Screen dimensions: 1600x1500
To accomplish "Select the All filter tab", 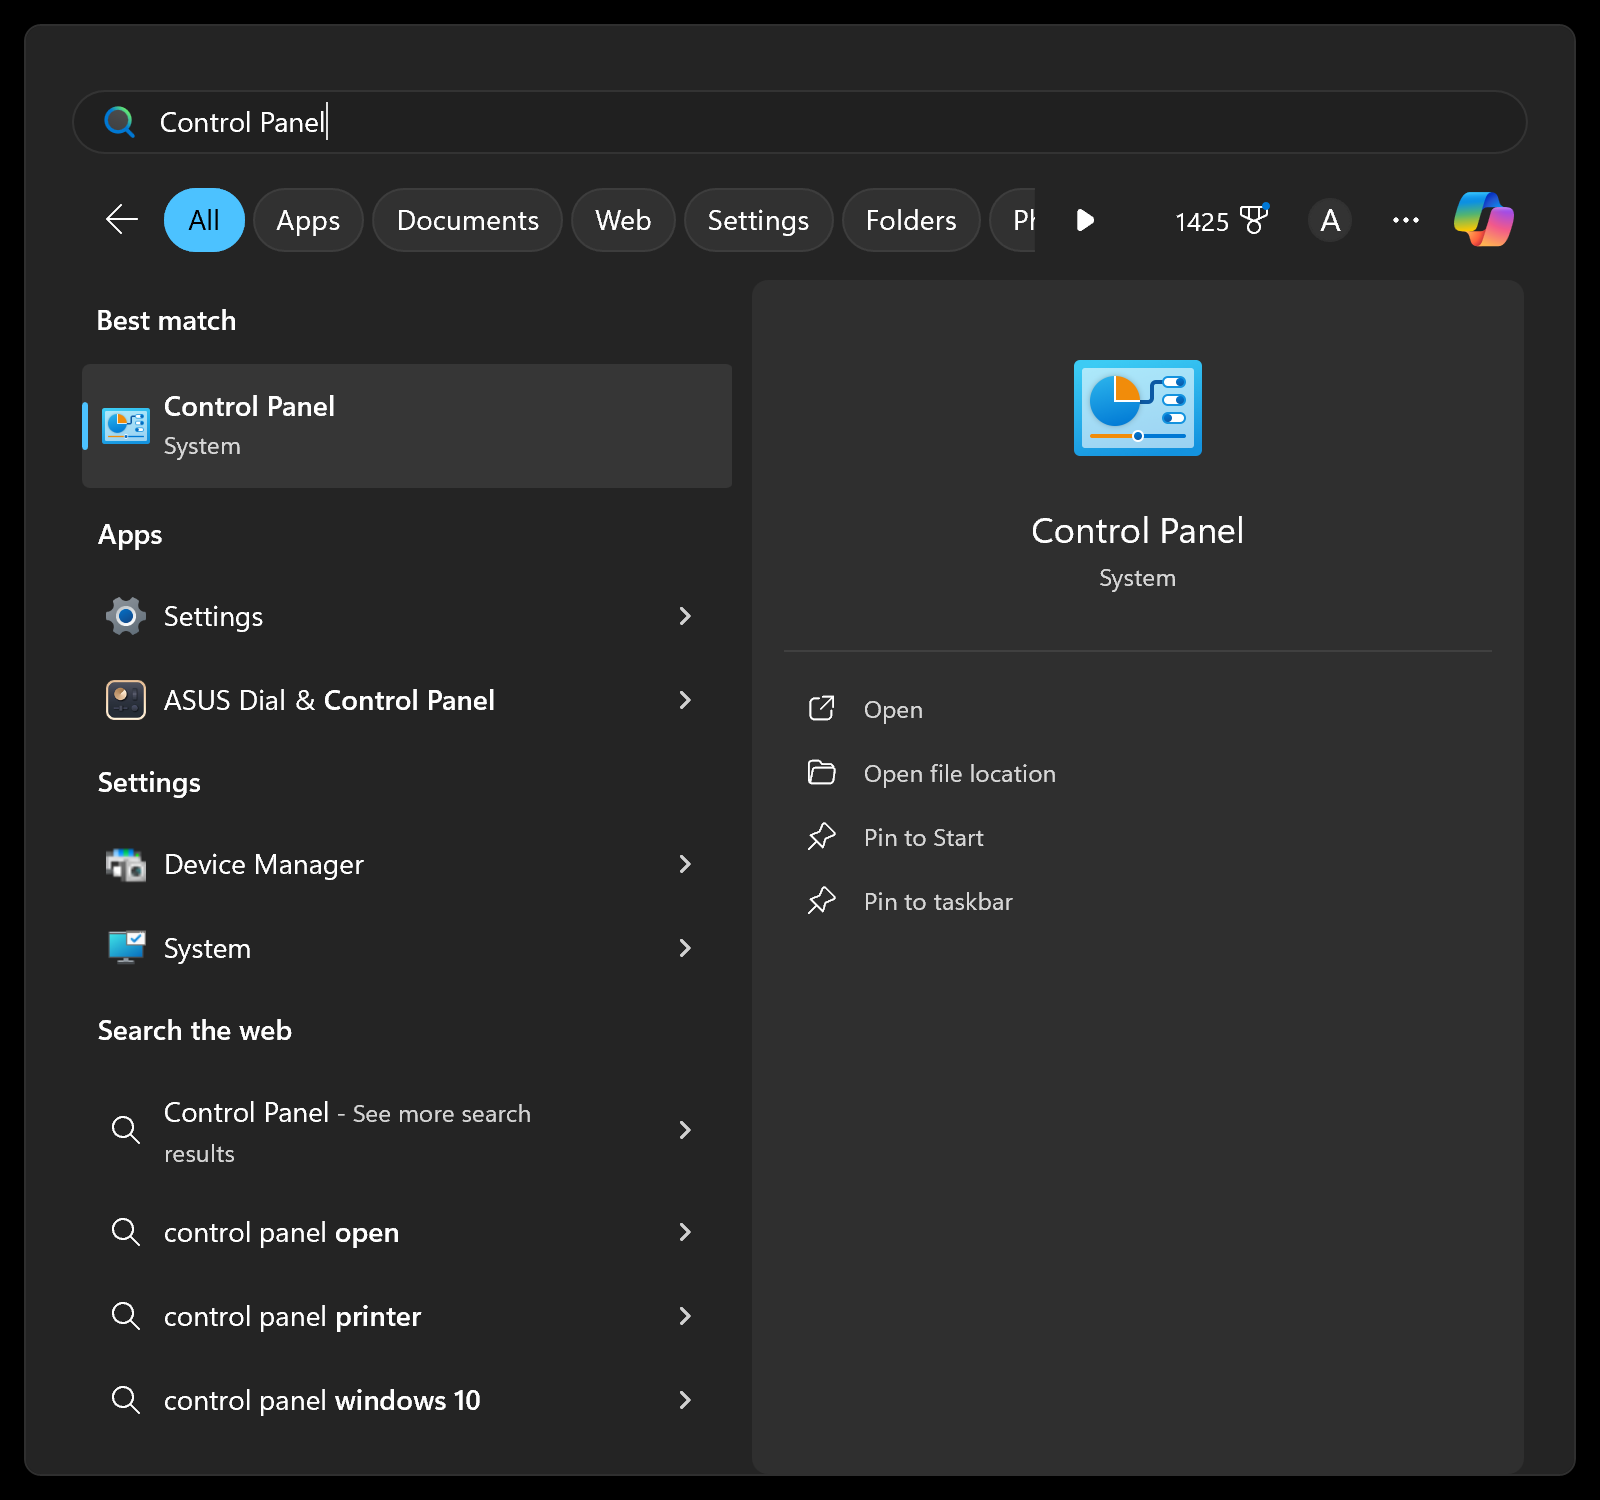I will (204, 220).
